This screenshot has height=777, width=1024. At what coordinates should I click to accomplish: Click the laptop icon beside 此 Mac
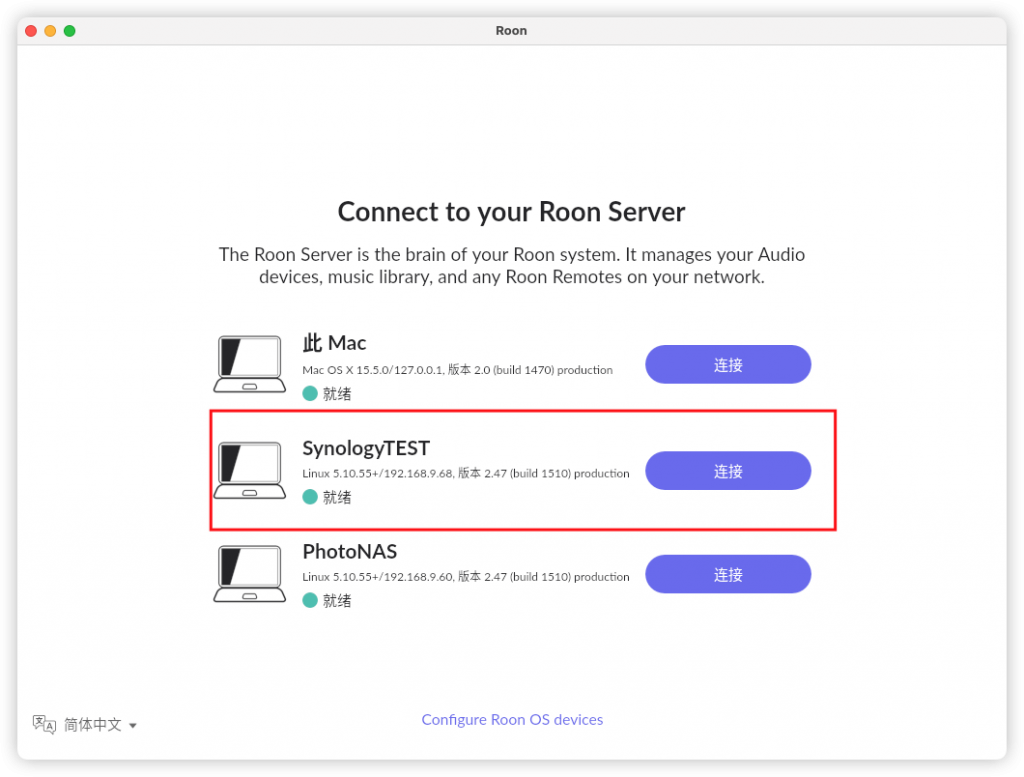(x=249, y=364)
